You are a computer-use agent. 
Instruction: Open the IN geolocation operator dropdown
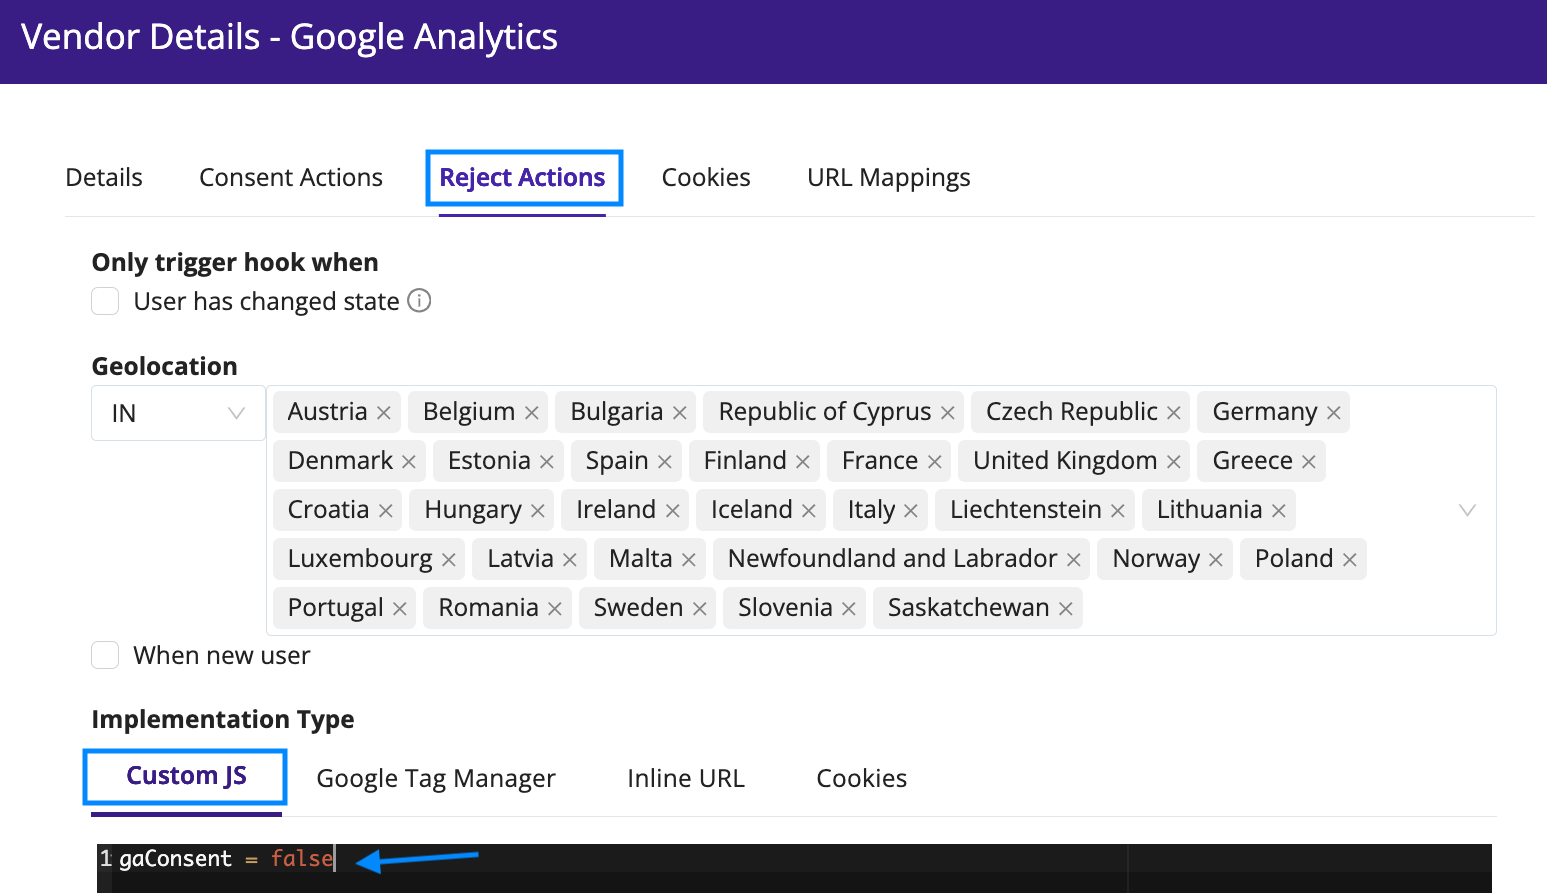coord(178,413)
